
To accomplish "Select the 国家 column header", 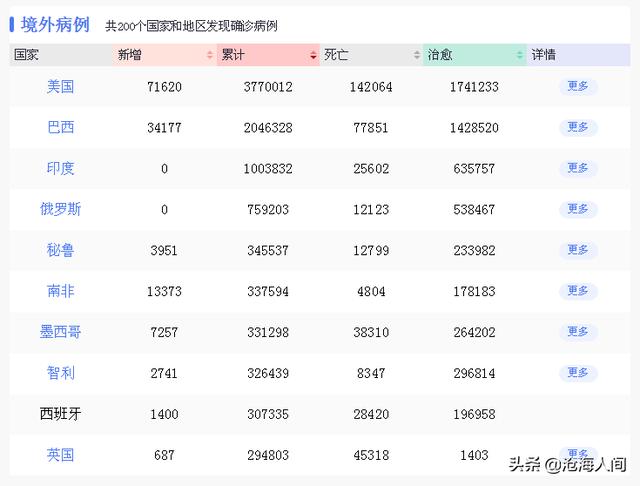I will 61,55.
